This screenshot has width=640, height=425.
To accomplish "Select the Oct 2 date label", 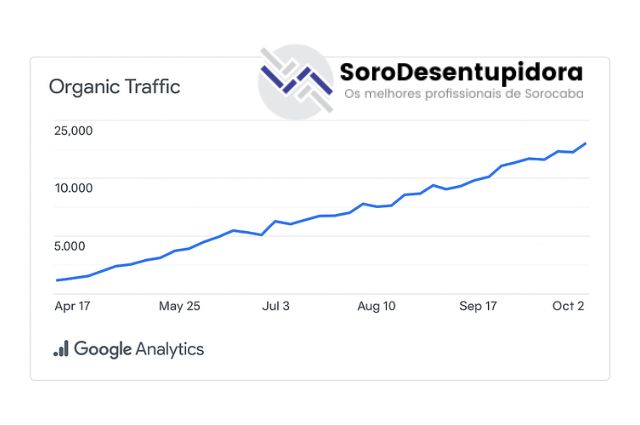I will (567, 306).
